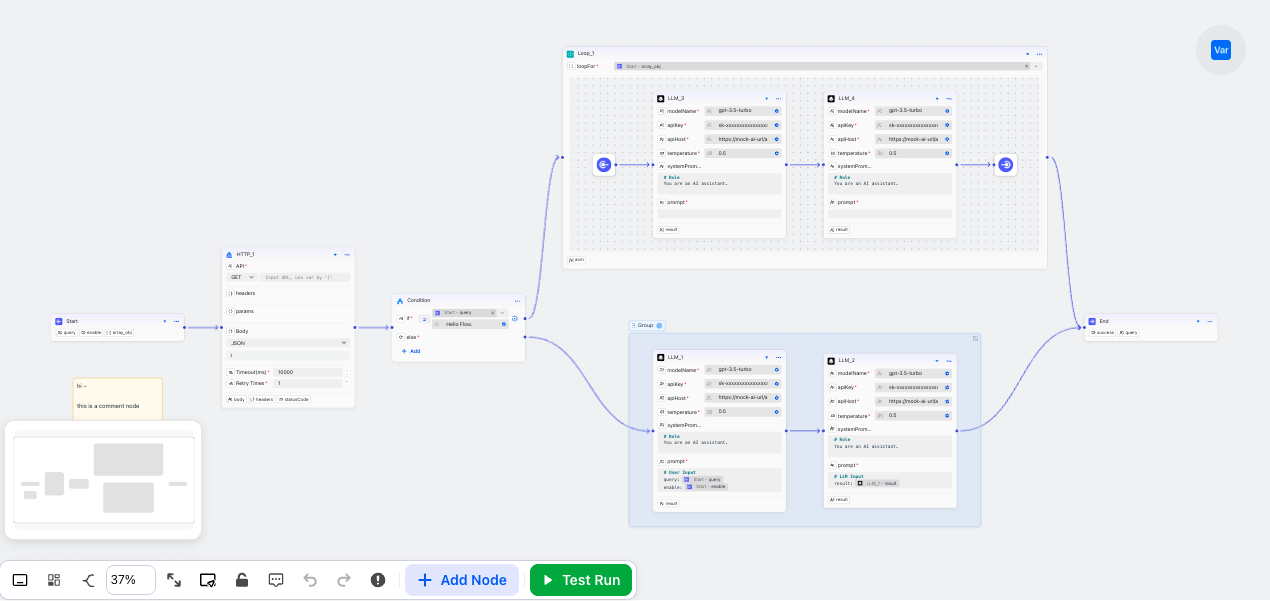Open the three-dot menu on Condition node

click(517, 300)
